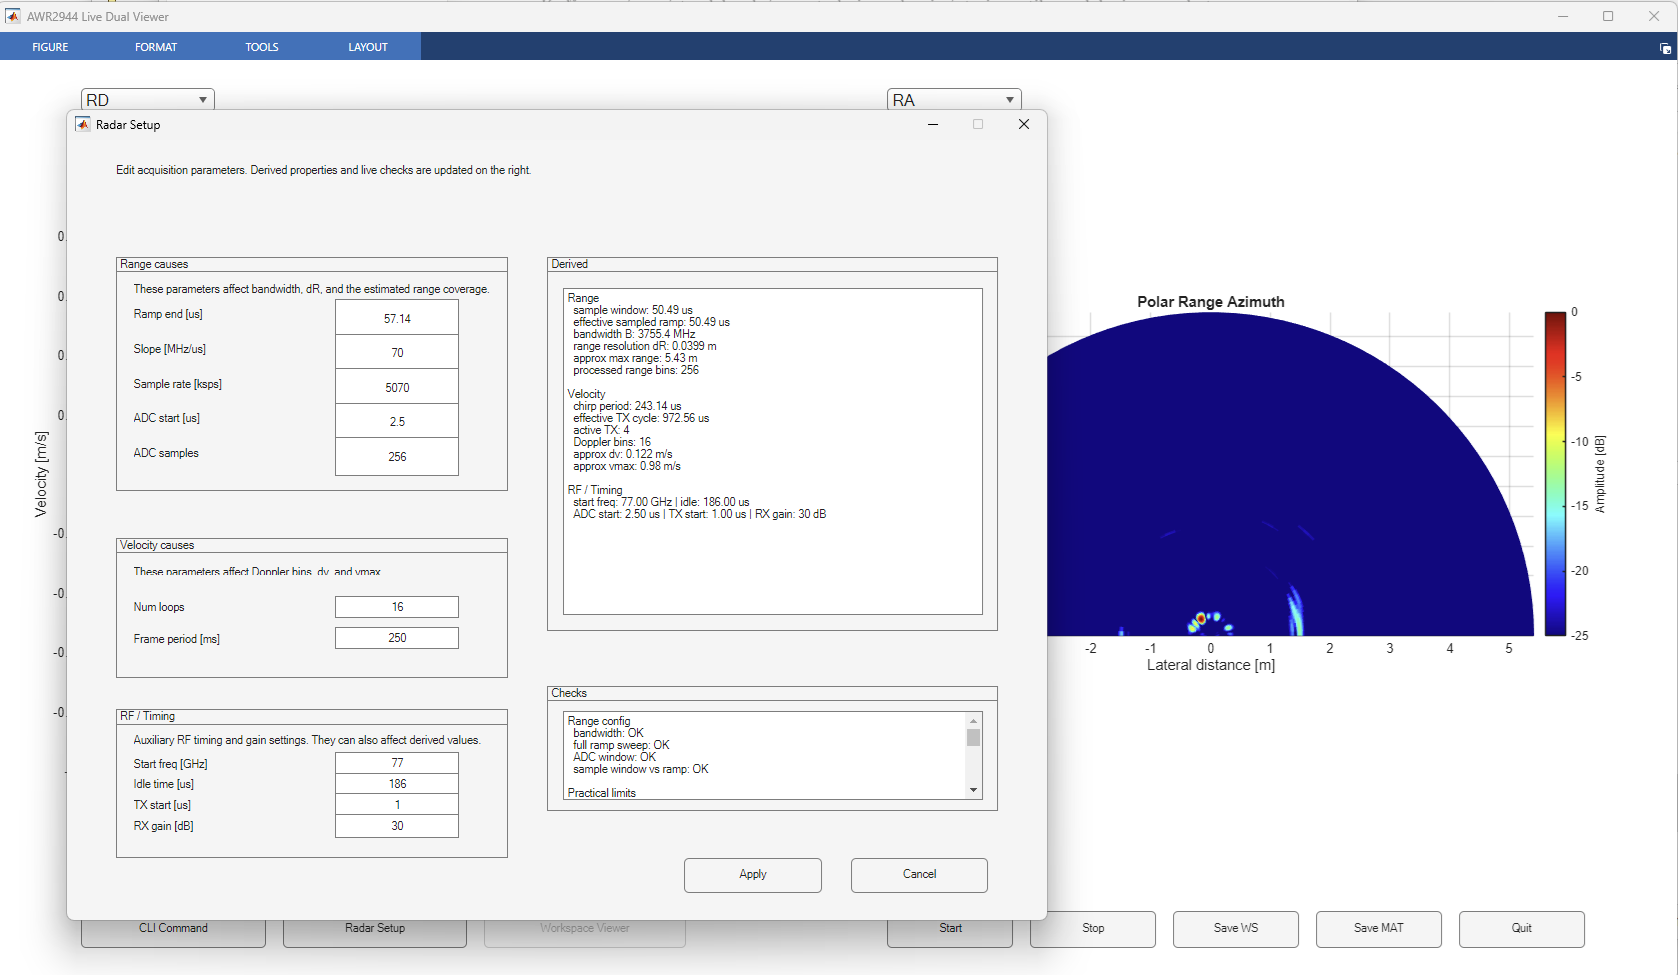1678x975 pixels.
Task: Apply the radar setup parameters
Action: point(753,875)
